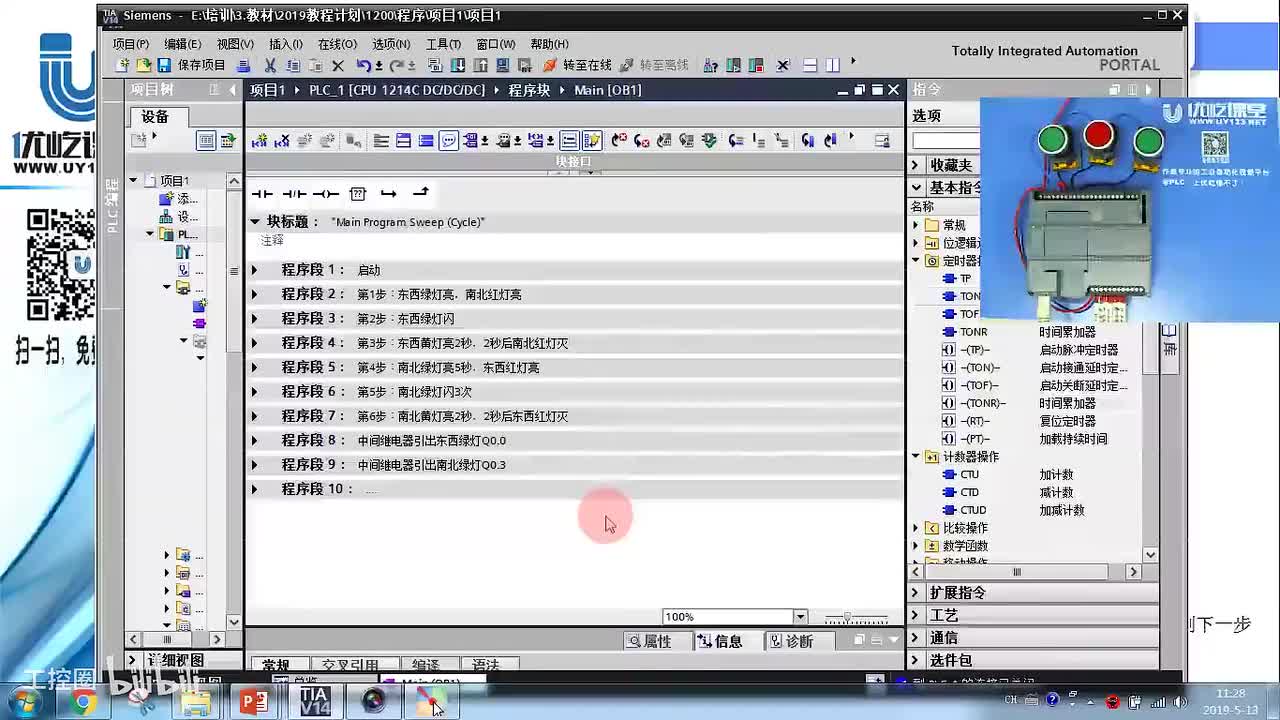1280x720 pixels.
Task: Click PLC_1 in the breadcrumb path
Action: (x=396, y=90)
